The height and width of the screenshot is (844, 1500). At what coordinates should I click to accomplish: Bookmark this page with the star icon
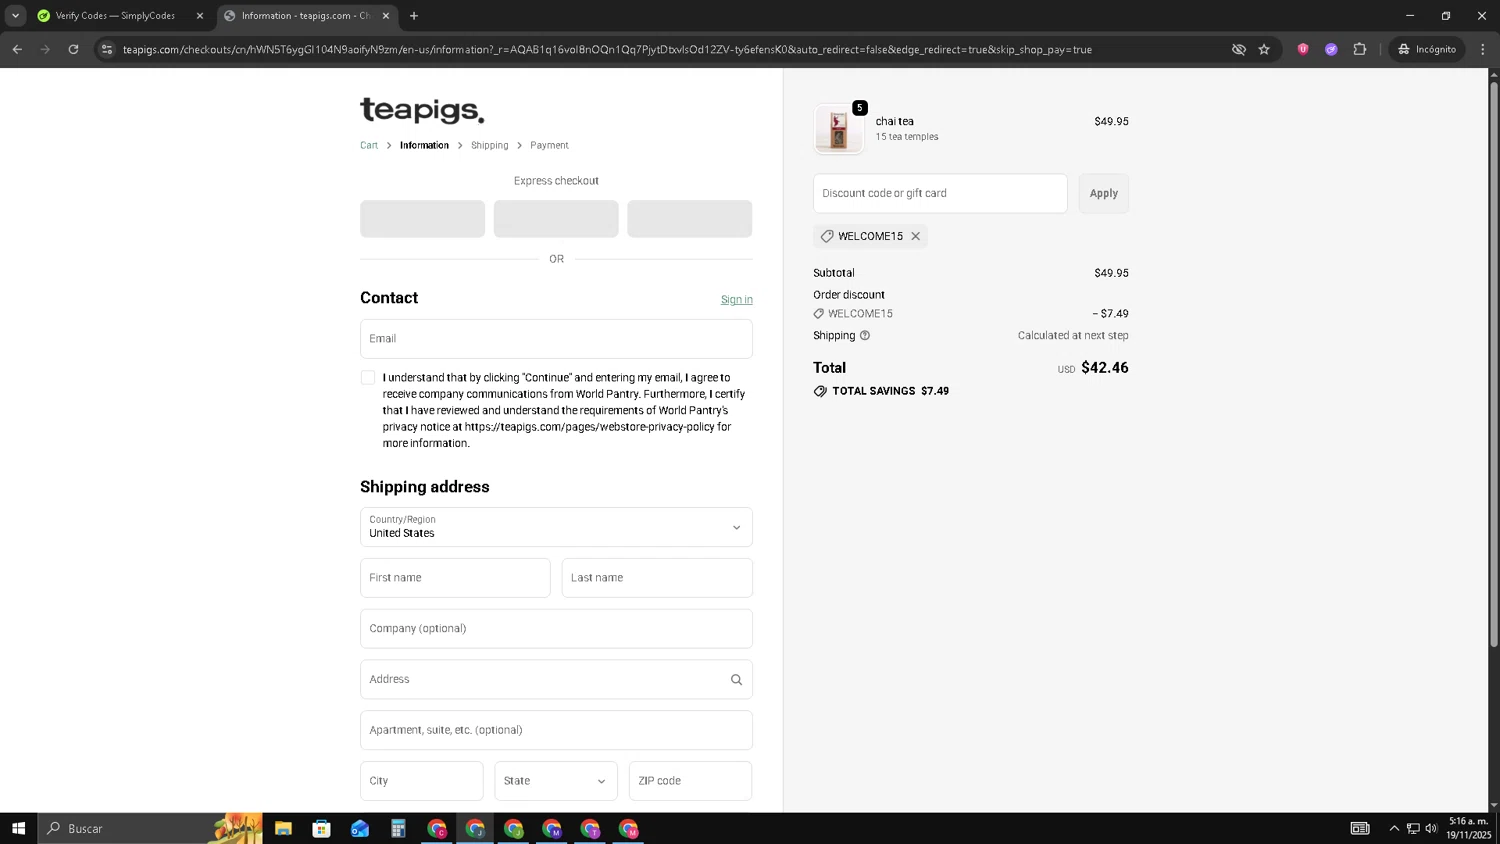tap(1264, 49)
